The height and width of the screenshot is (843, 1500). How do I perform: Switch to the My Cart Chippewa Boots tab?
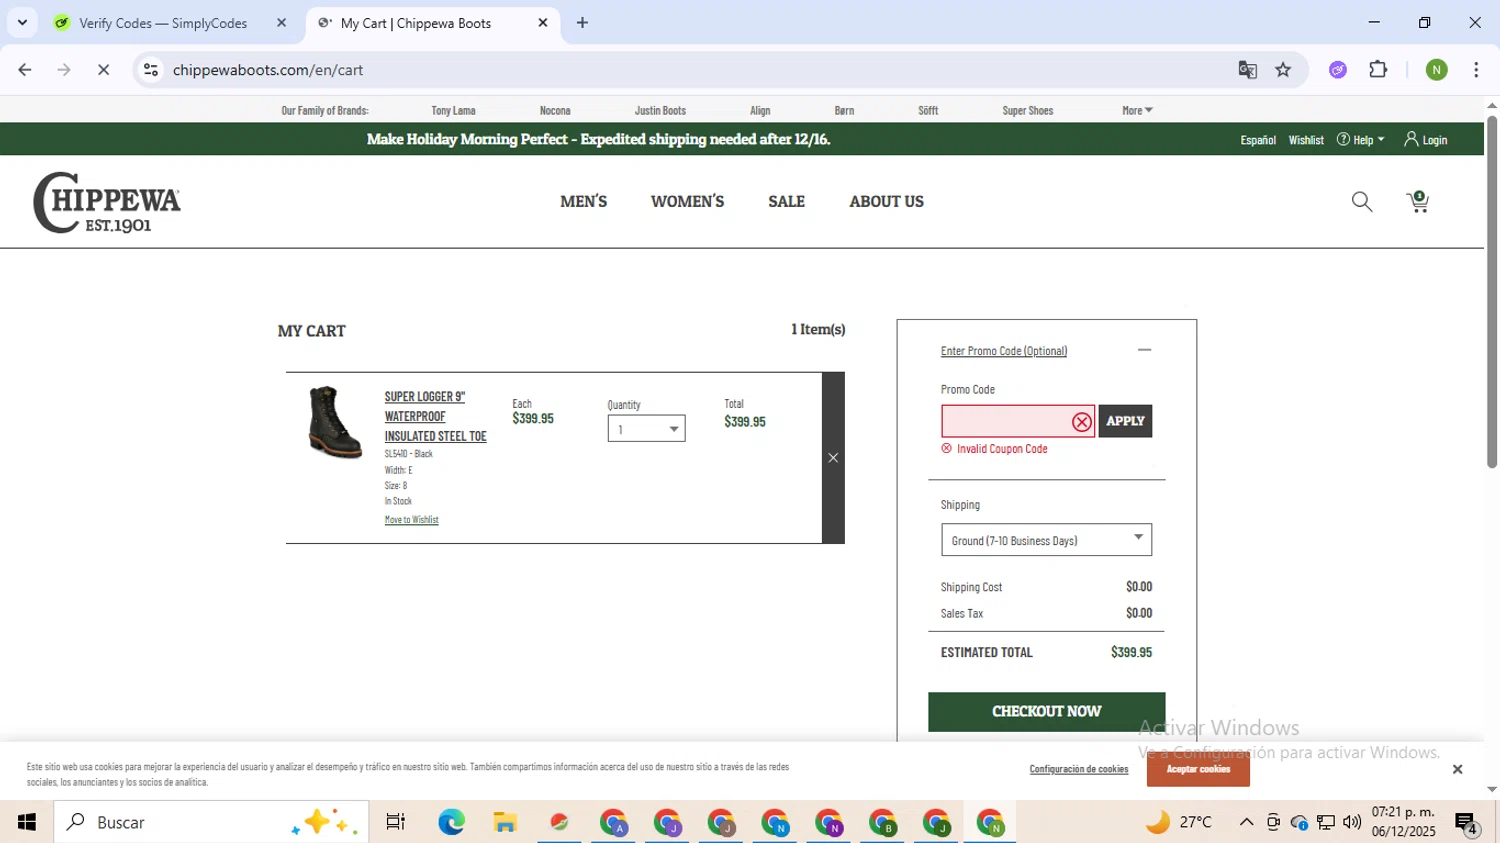coord(415,23)
